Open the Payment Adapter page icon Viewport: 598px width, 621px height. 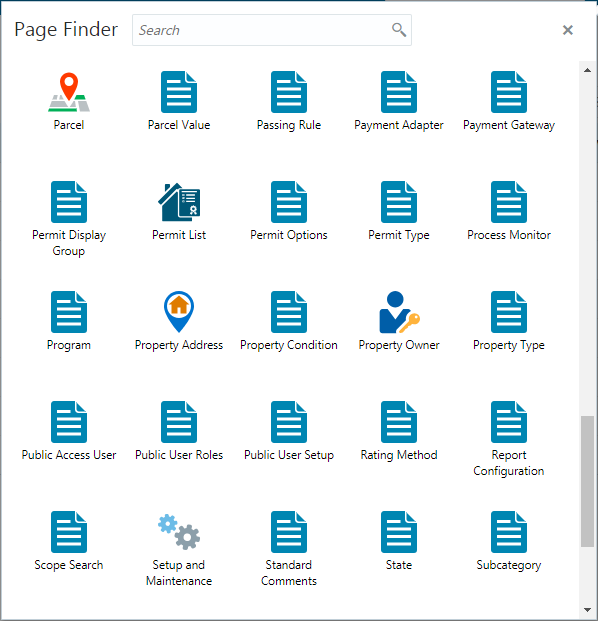[x=399, y=92]
